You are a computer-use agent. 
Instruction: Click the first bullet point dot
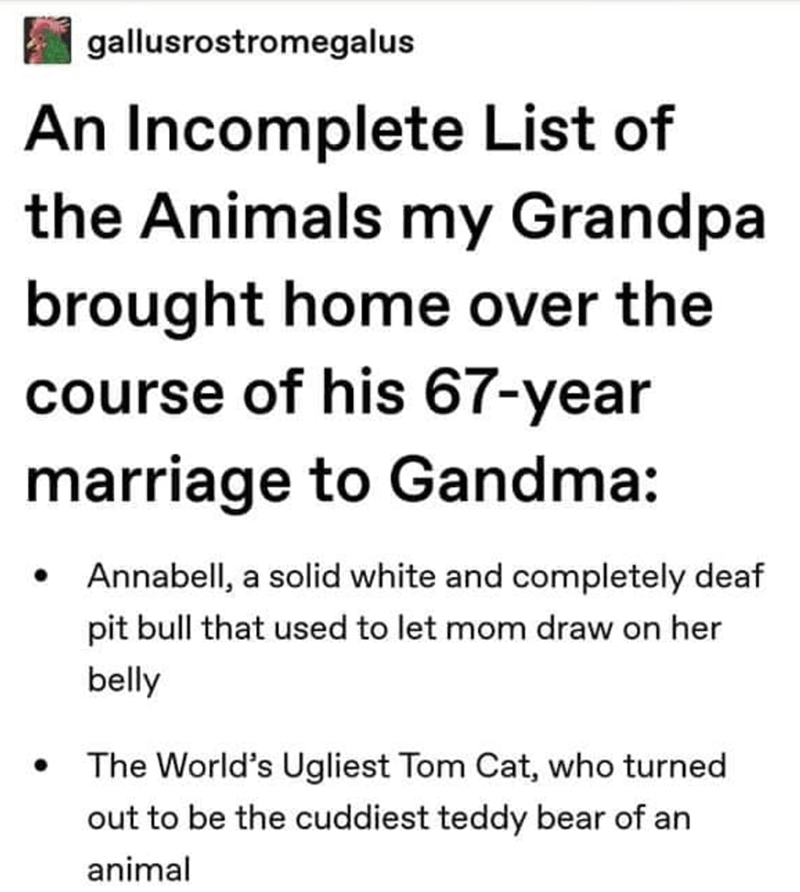[41, 578]
